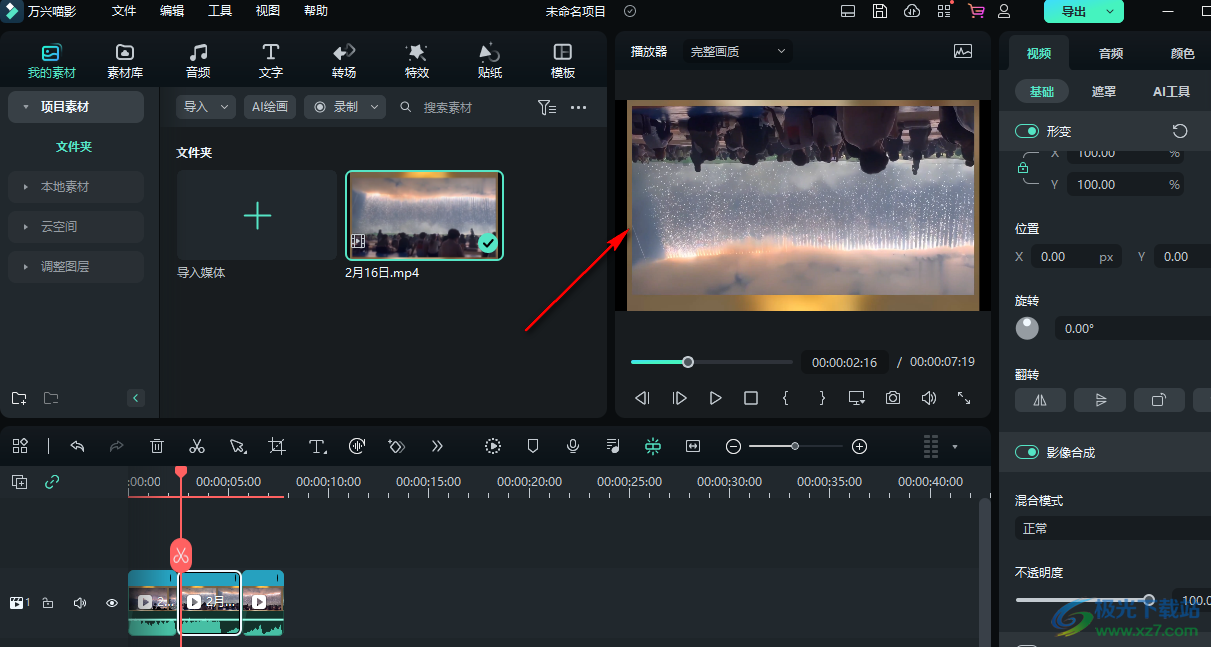
Task: Click the text tool icon in timeline toolbar
Action: [317, 446]
